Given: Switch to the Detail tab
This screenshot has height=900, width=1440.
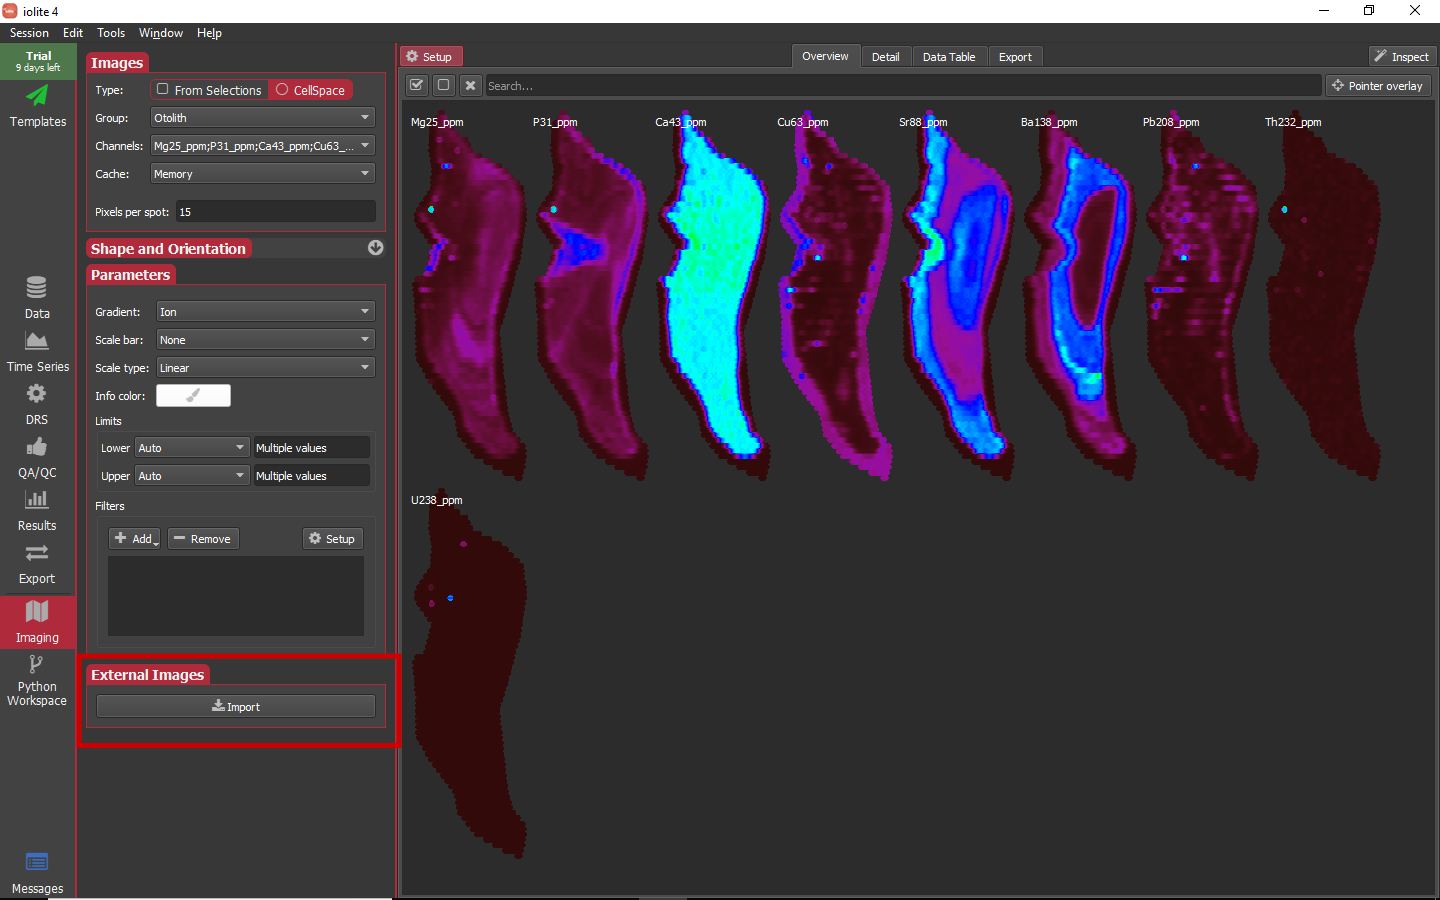Looking at the screenshot, I should 886,57.
